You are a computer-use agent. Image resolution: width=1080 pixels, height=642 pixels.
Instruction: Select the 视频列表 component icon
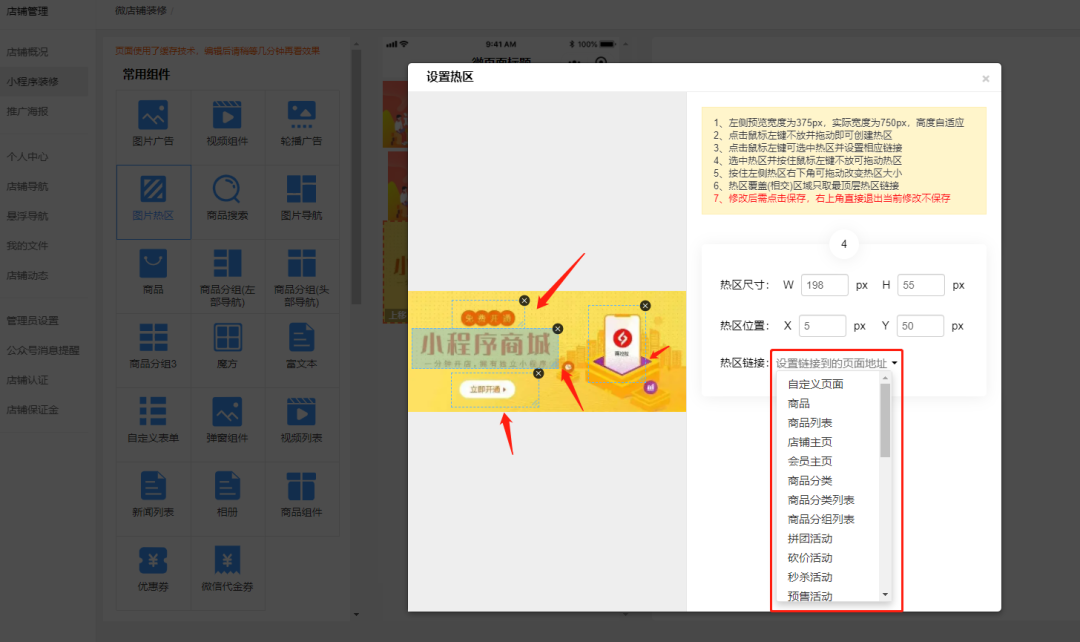[x=302, y=412]
